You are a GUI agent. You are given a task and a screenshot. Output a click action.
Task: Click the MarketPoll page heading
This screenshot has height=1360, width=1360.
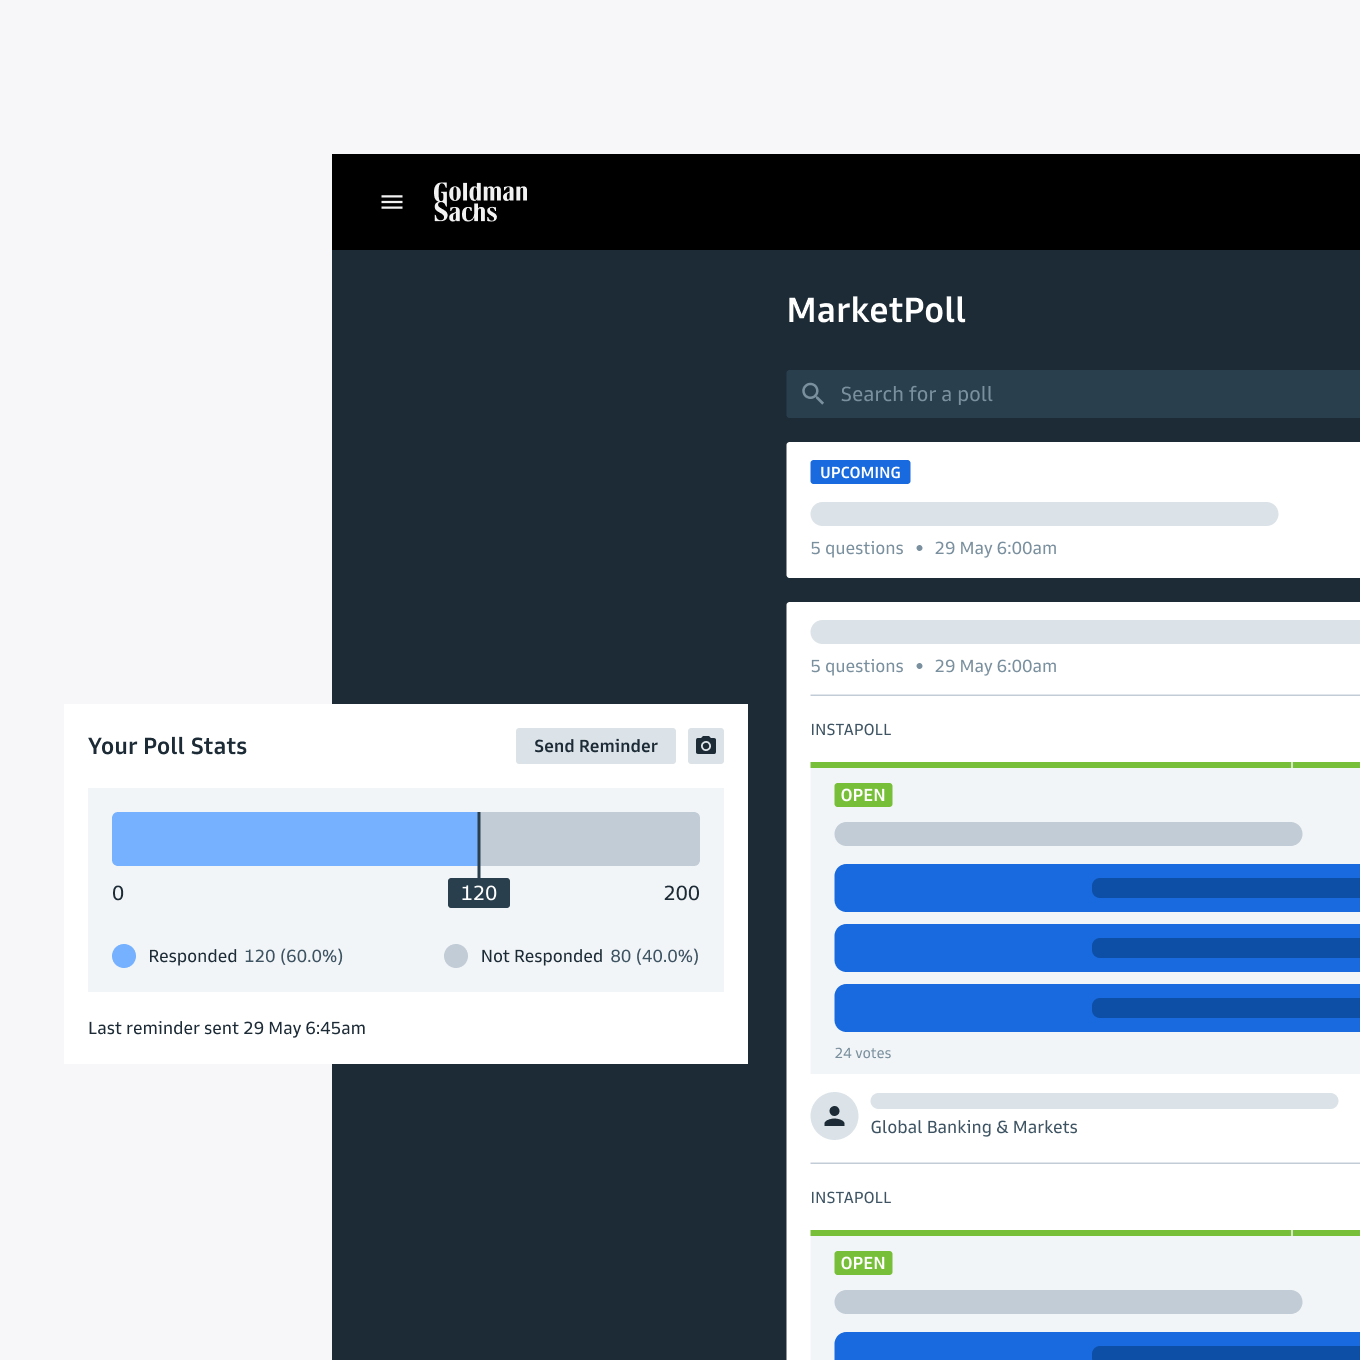click(x=876, y=310)
